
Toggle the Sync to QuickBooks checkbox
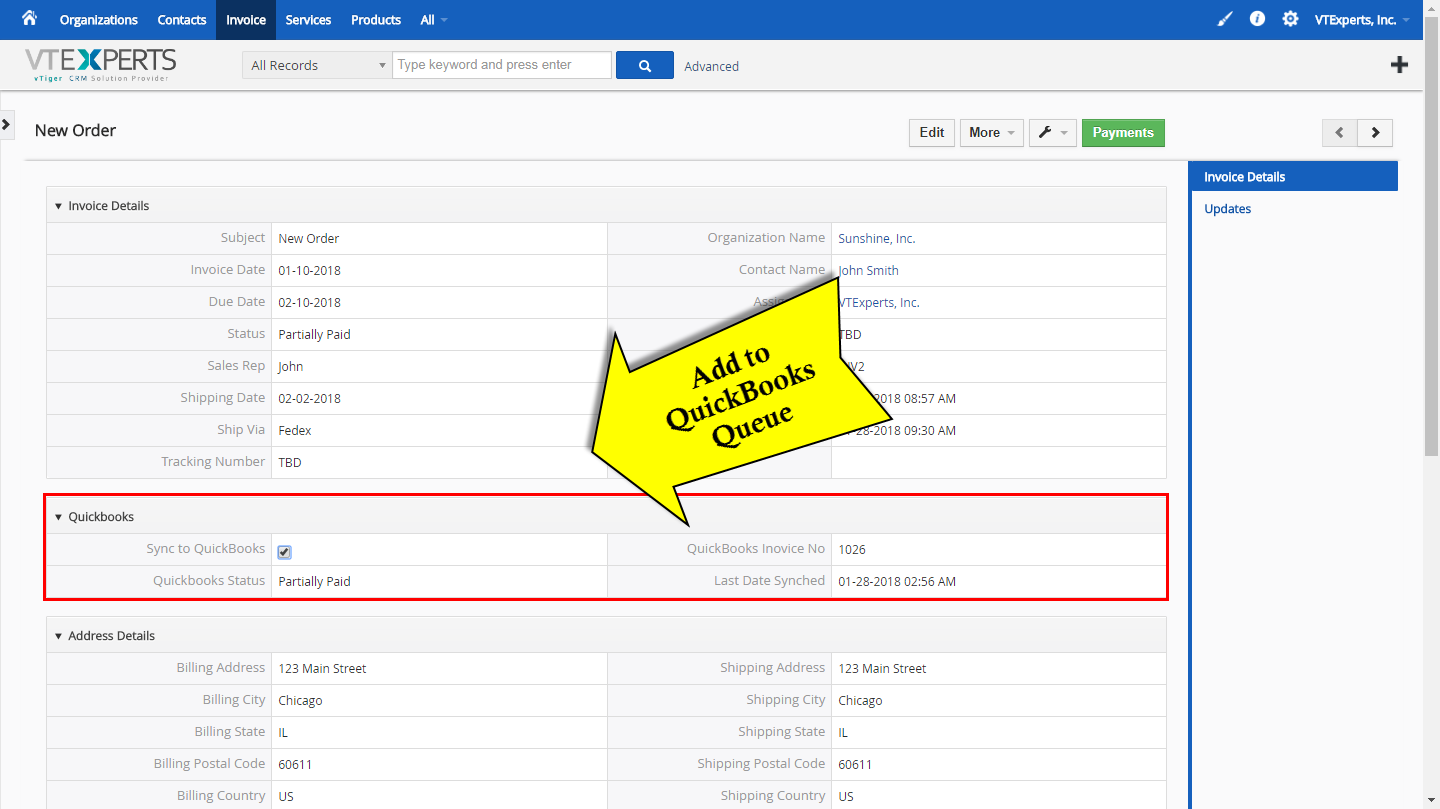pyautogui.click(x=285, y=552)
